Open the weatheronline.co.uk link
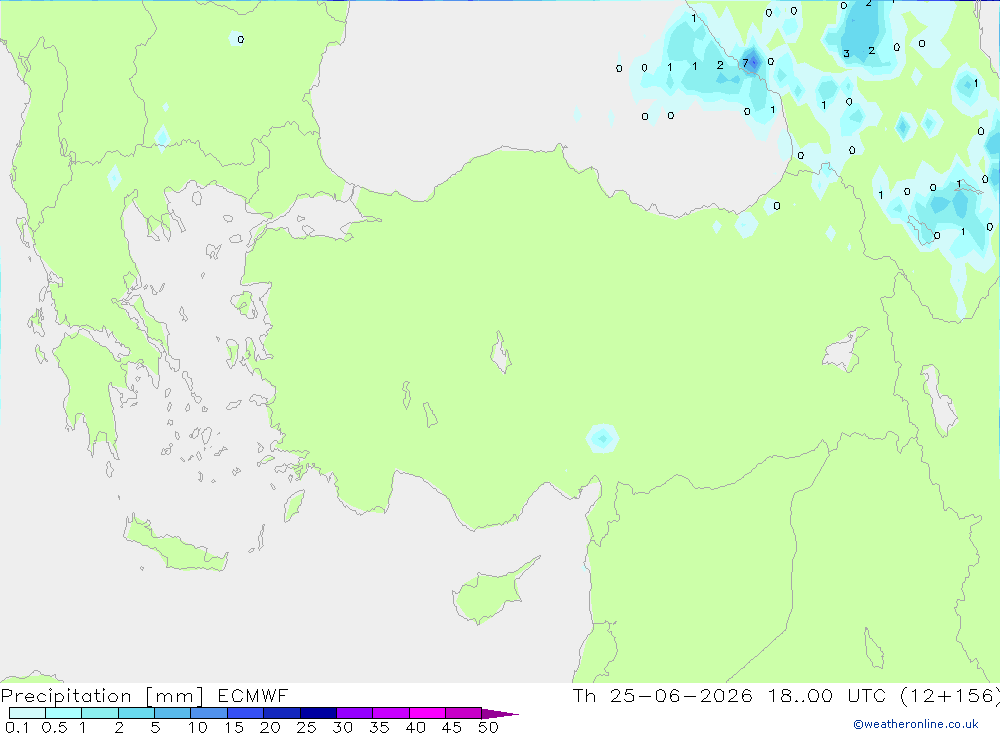Viewport: 1000px width, 733px height. [916, 724]
